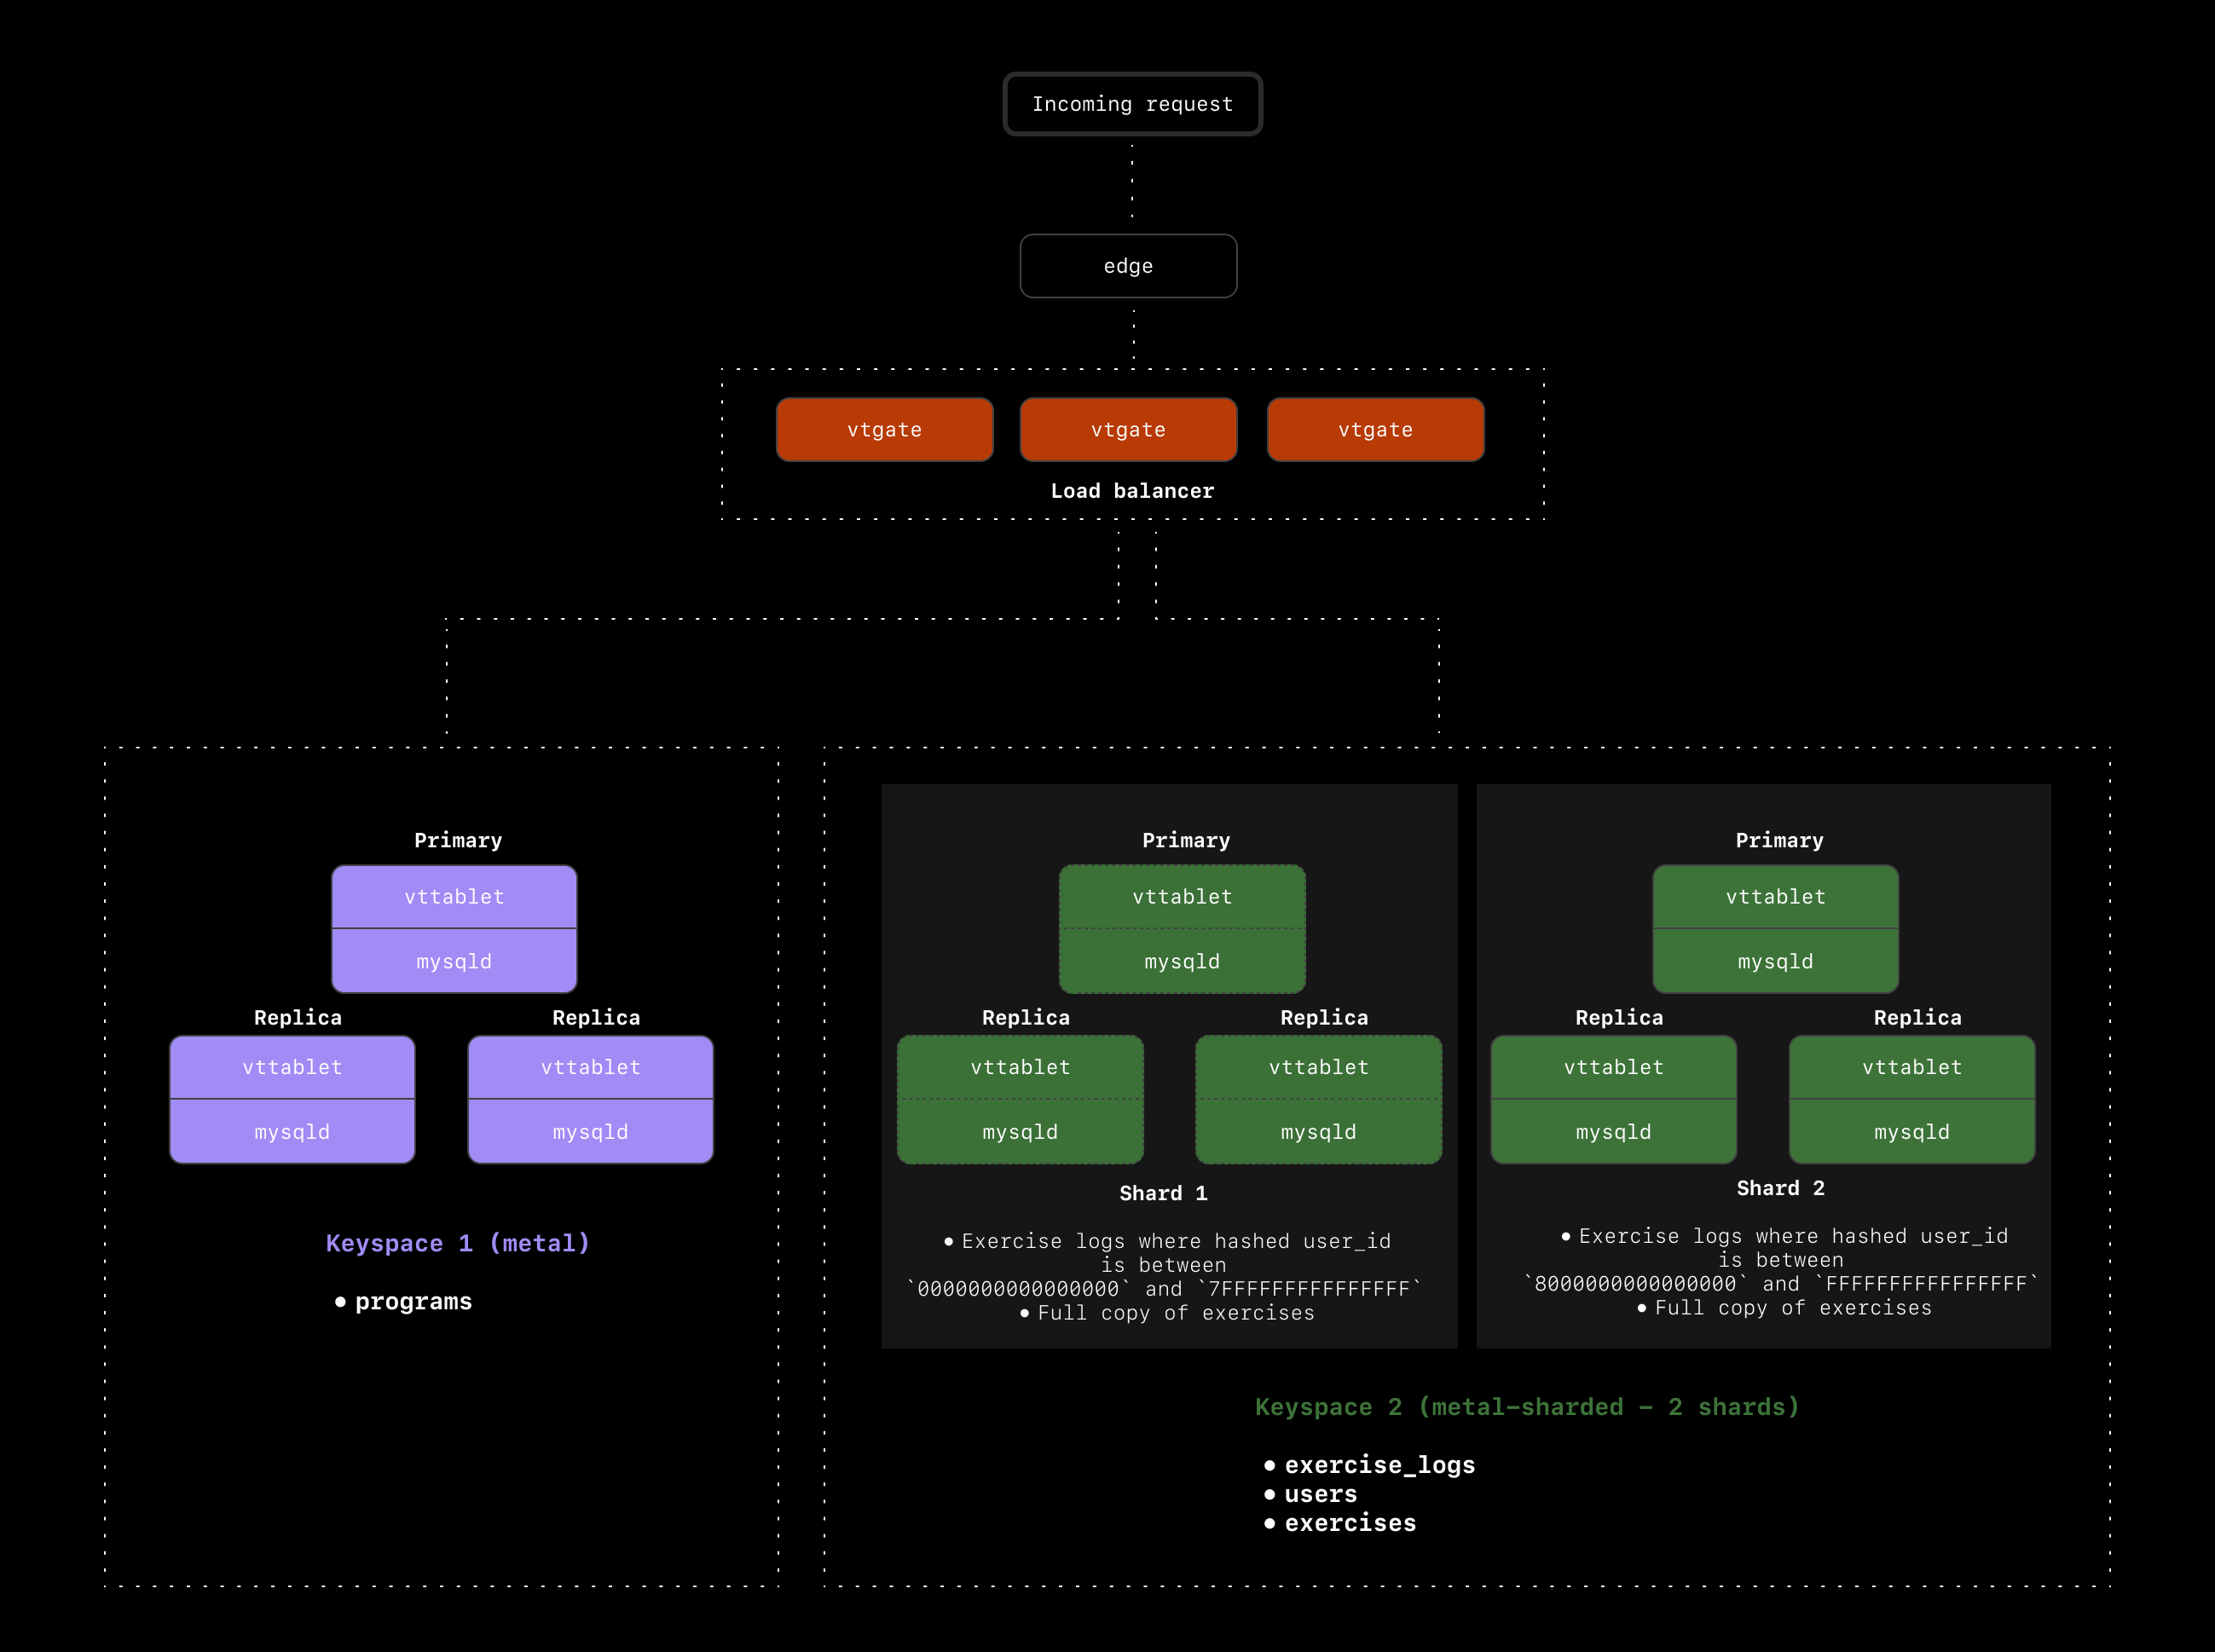Select the programs bullet item
Screen dimensions: 2215x1652
(x=413, y=1301)
